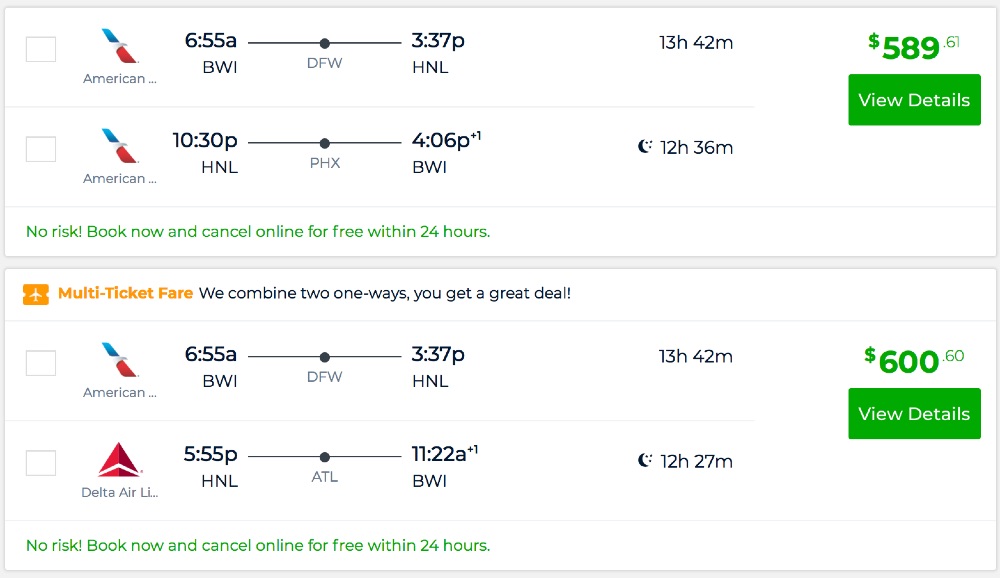This screenshot has width=1000, height=578.
Task: Check the 6:55a flight in Multi-Ticket fare
Action: [x=41, y=363]
